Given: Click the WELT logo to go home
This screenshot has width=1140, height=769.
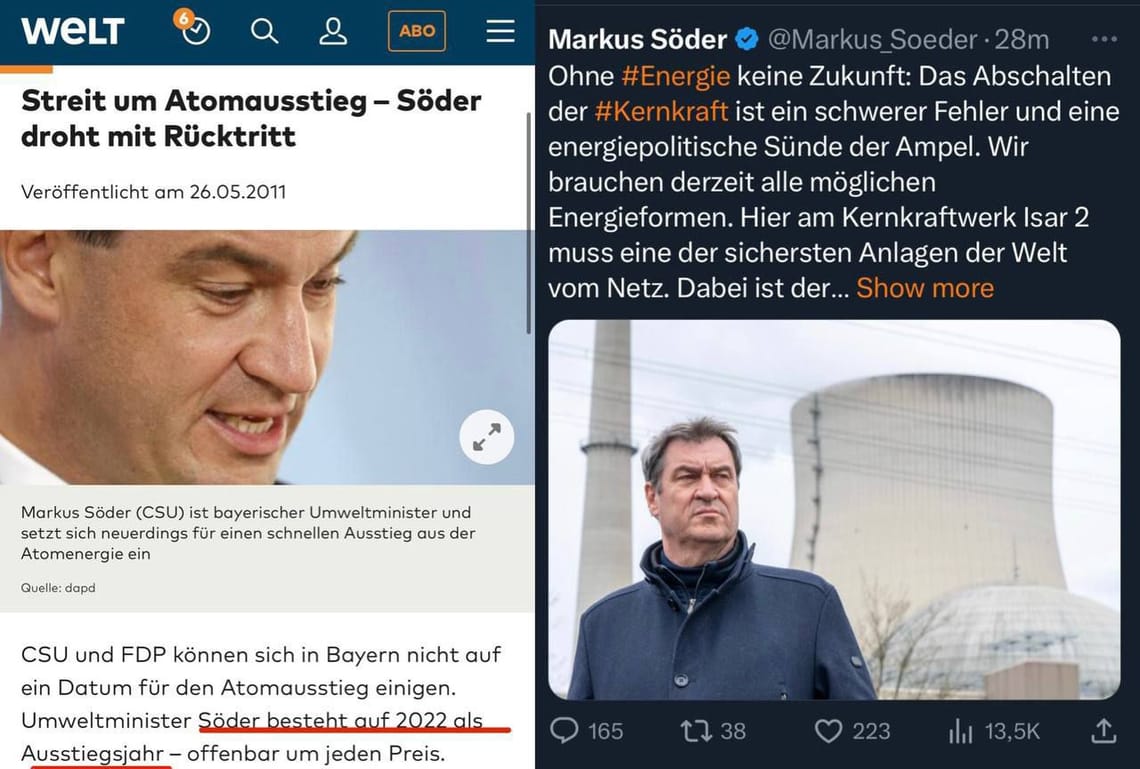Looking at the screenshot, I should 72,31.
